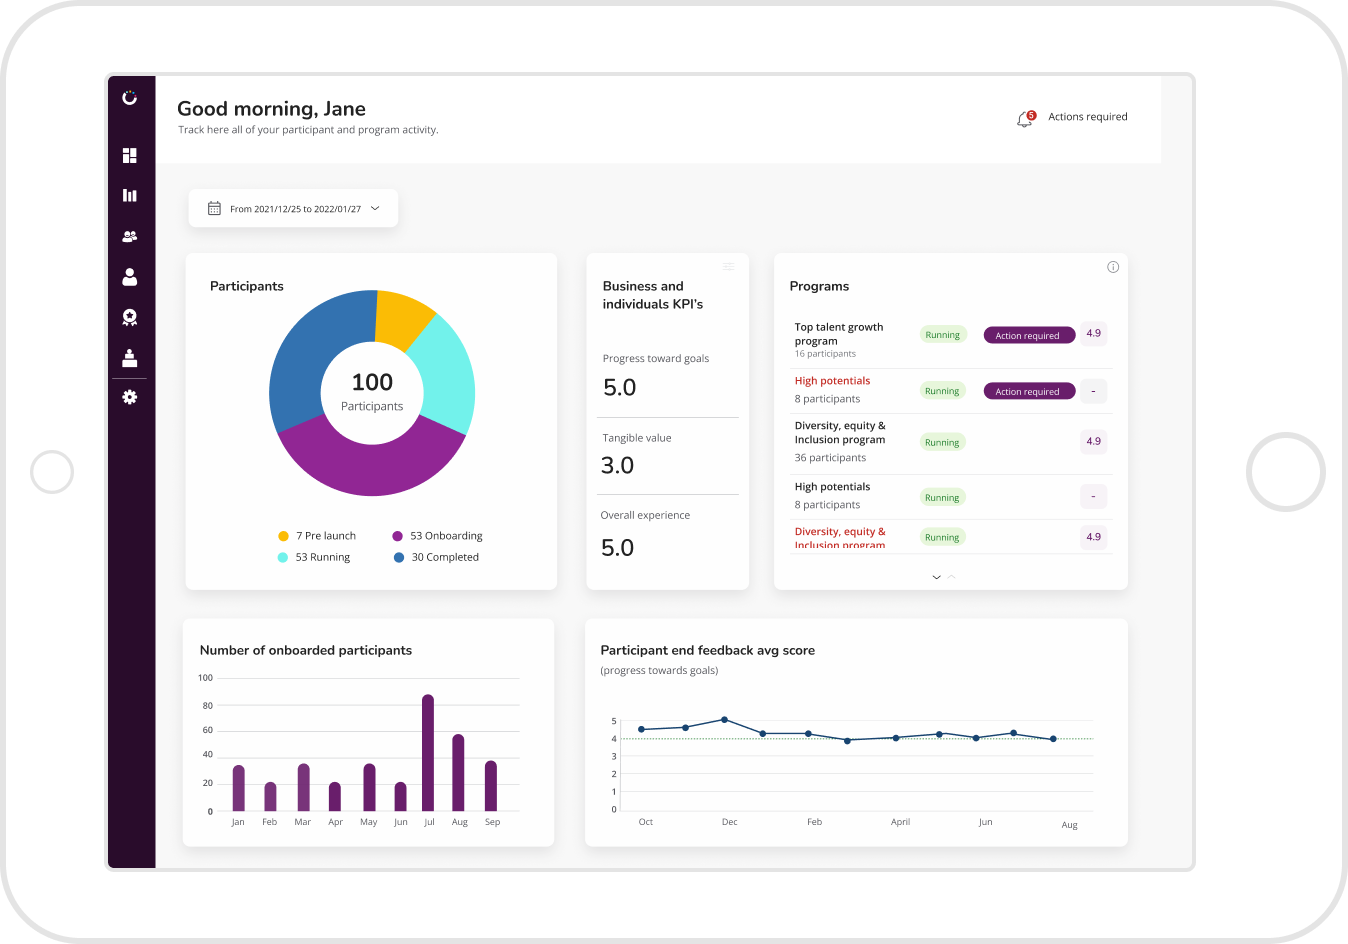Click the info icon in Programs card
The image size is (1348, 944).
pos(1113,267)
